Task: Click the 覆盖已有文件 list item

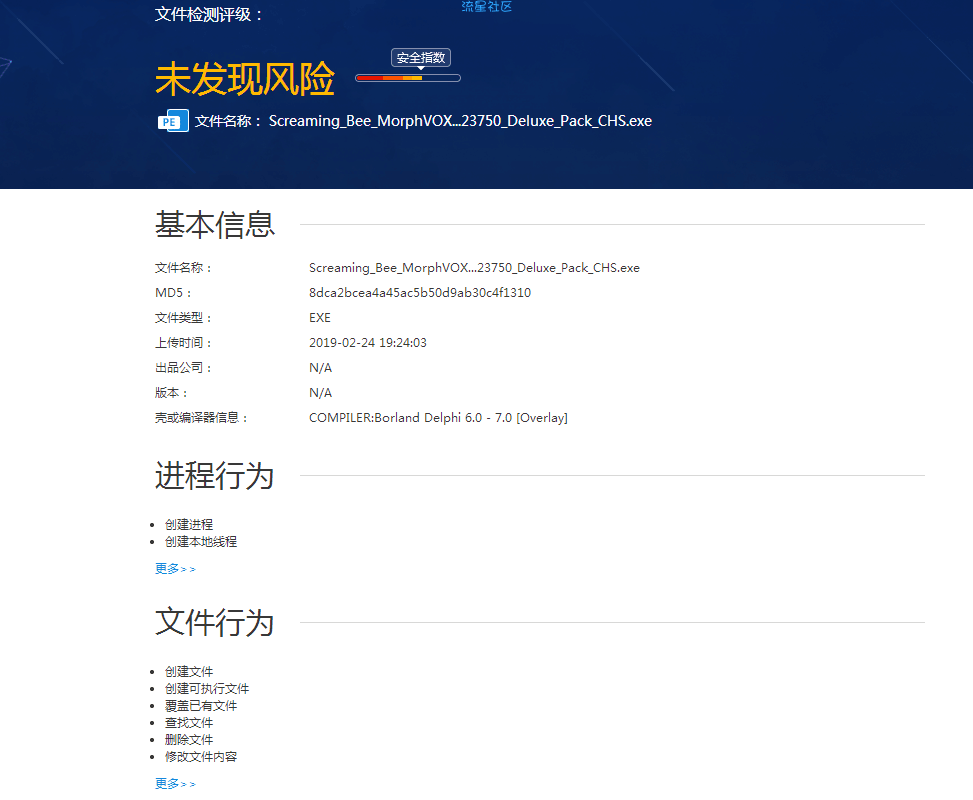Action: tap(201, 706)
